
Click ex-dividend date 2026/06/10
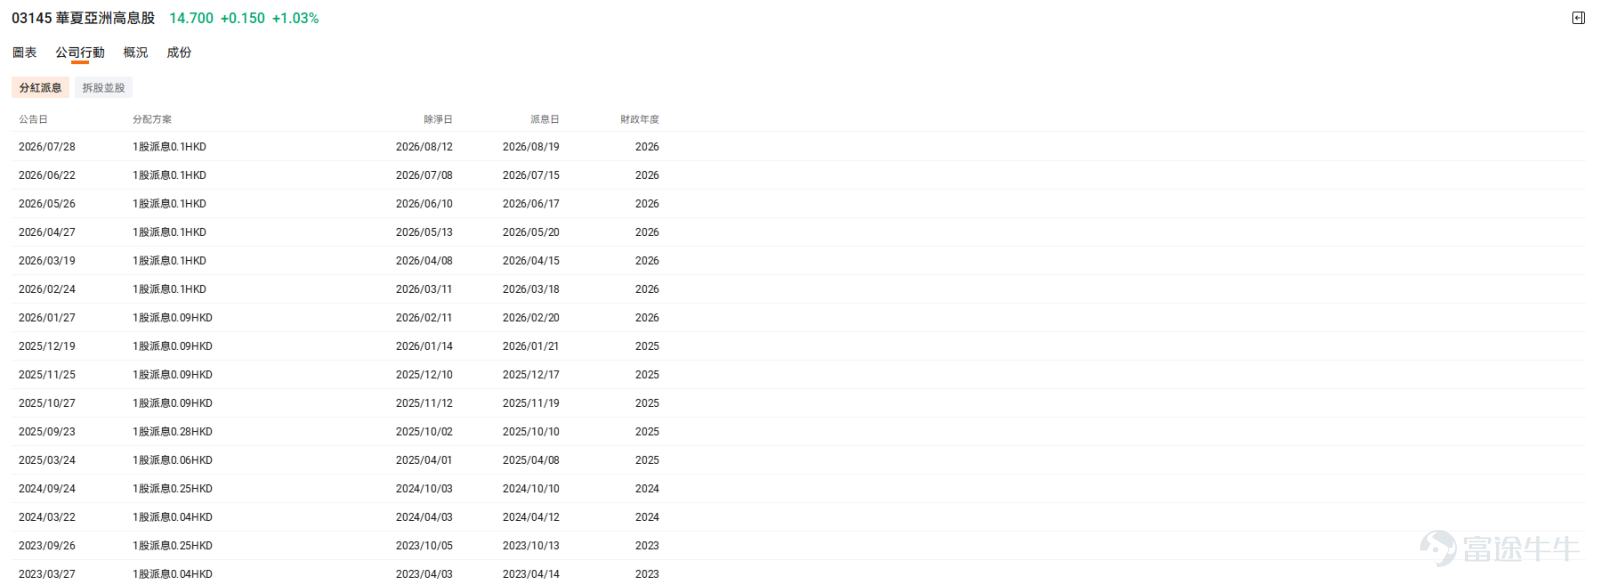tap(424, 204)
